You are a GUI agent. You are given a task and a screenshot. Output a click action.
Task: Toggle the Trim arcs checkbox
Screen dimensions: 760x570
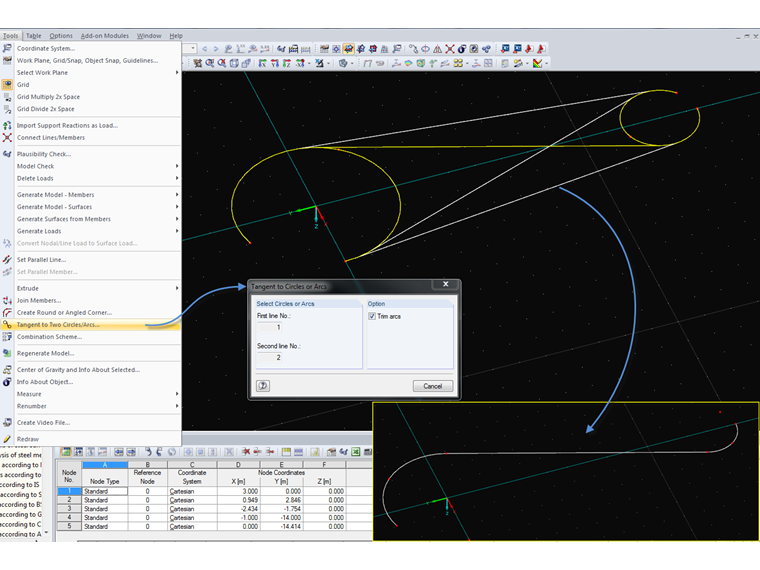pyautogui.click(x=372, y=316)
